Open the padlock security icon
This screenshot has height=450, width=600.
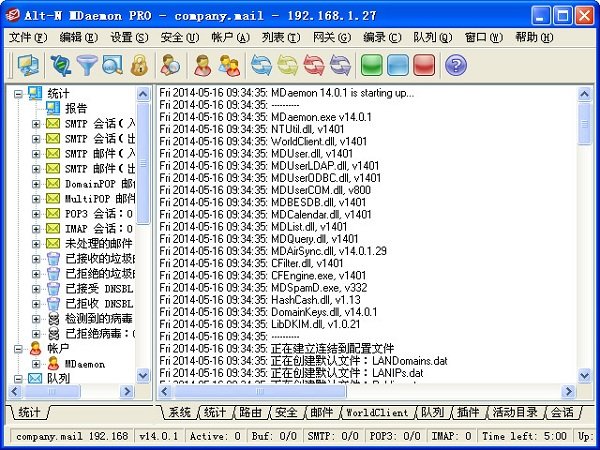[139, 65]
